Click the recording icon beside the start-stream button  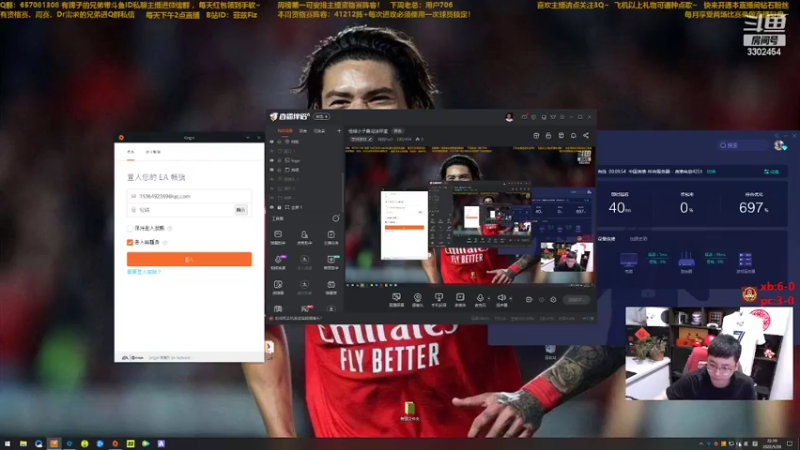(529, 299)
